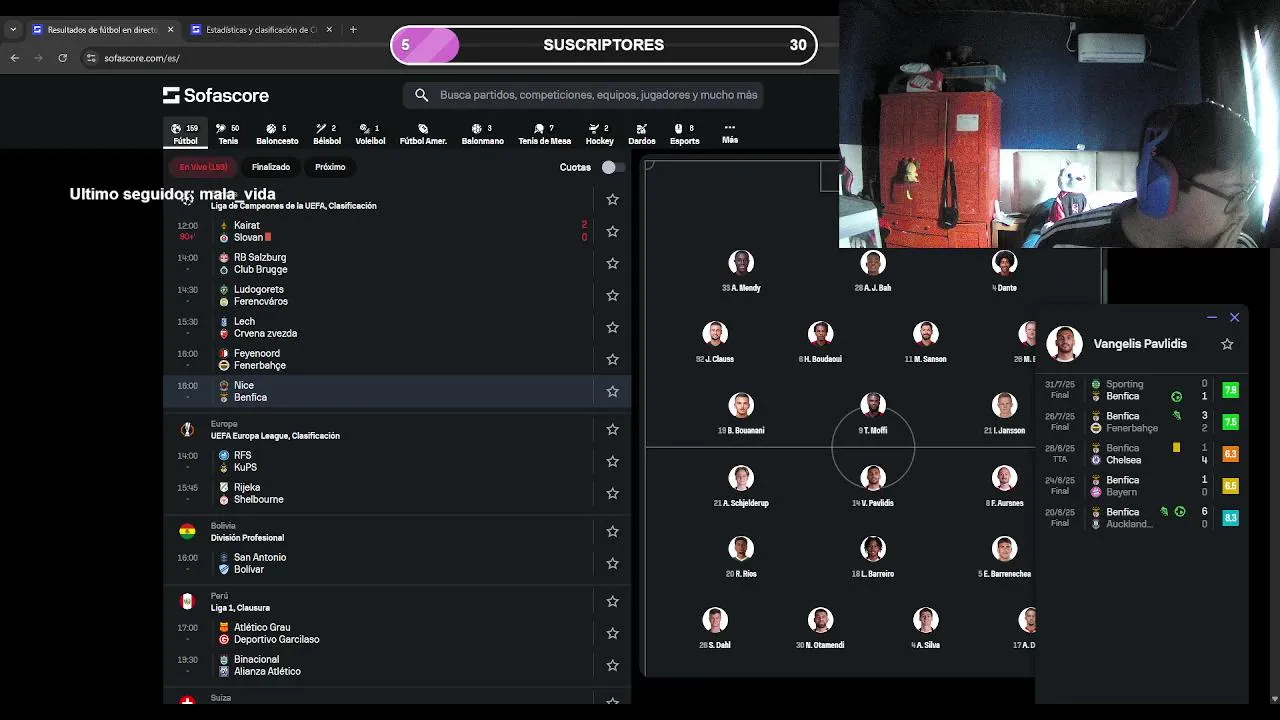Click the search magnifier icon
This screenshot has height=720, width=1280.
point(421,95)
